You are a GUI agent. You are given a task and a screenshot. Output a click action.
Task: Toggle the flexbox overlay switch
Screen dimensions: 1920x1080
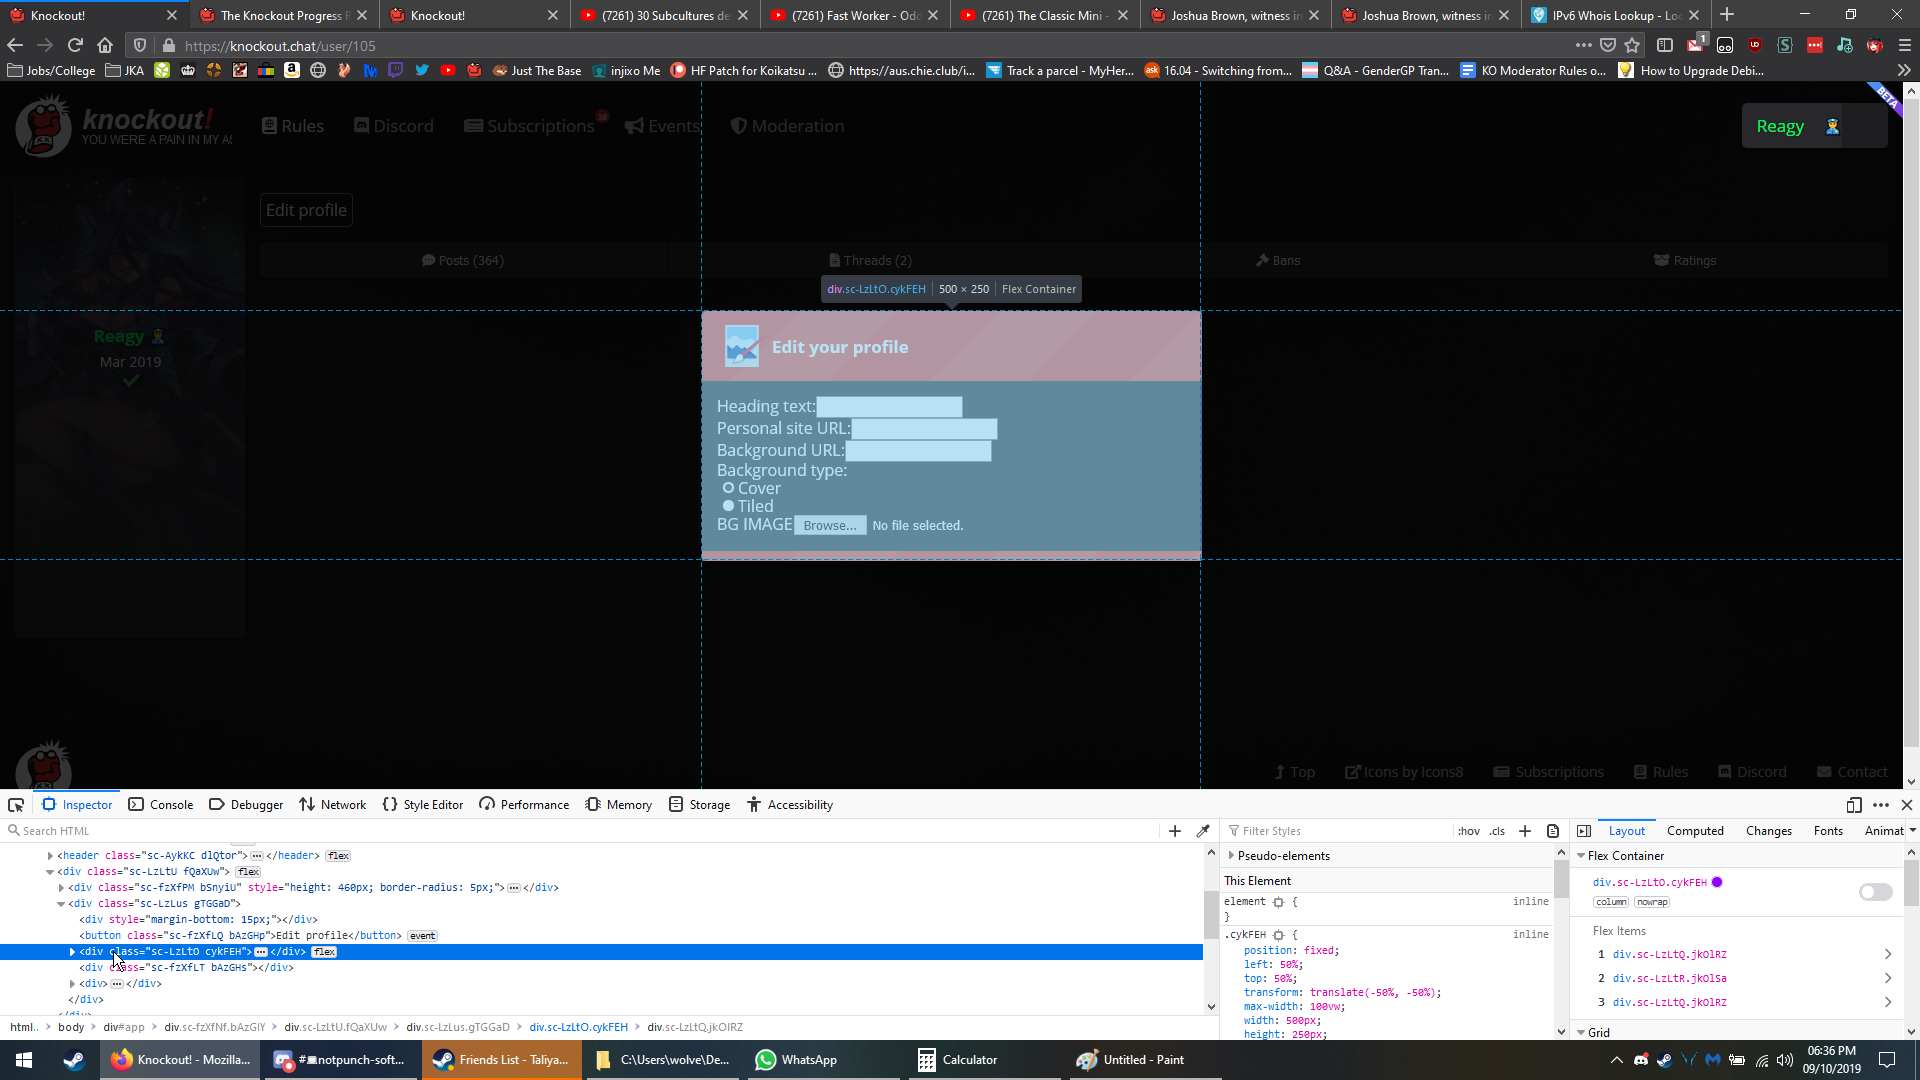[x=1876, y=892]
